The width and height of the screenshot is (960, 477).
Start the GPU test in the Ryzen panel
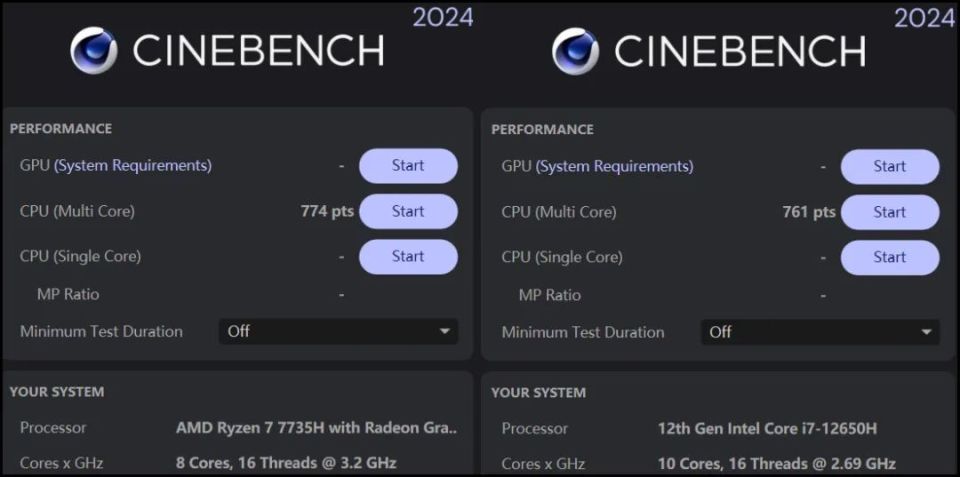(x=408, y=166)
